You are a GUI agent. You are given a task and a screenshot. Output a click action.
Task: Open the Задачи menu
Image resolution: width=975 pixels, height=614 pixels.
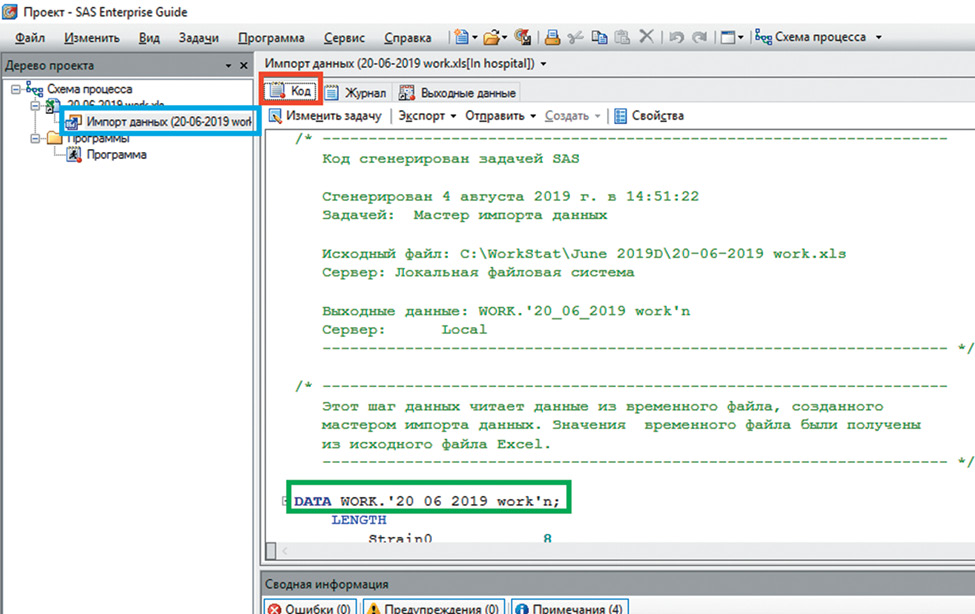(199, 38)
